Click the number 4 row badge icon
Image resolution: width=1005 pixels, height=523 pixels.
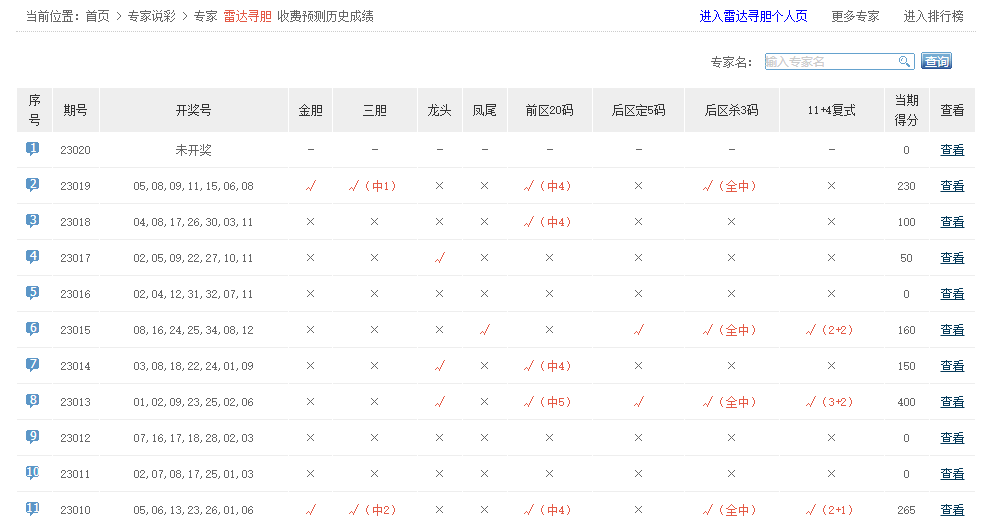point(33,257)
